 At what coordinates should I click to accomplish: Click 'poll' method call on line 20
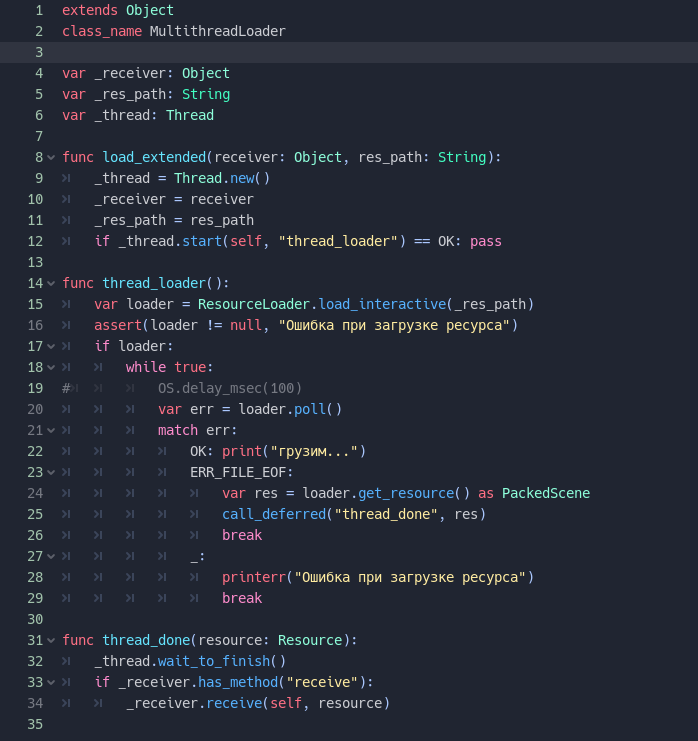coord(310,409)
